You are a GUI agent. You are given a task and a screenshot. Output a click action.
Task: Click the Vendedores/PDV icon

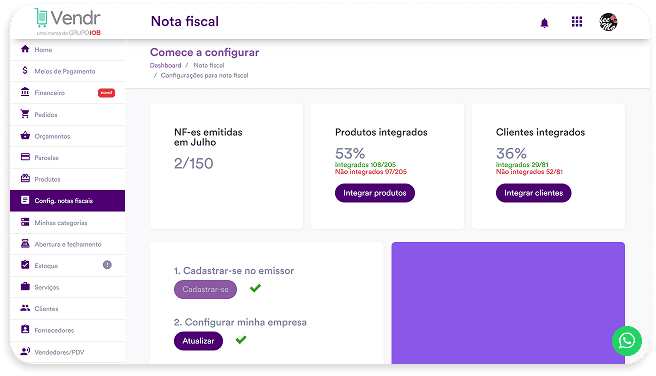pos(25,351)
